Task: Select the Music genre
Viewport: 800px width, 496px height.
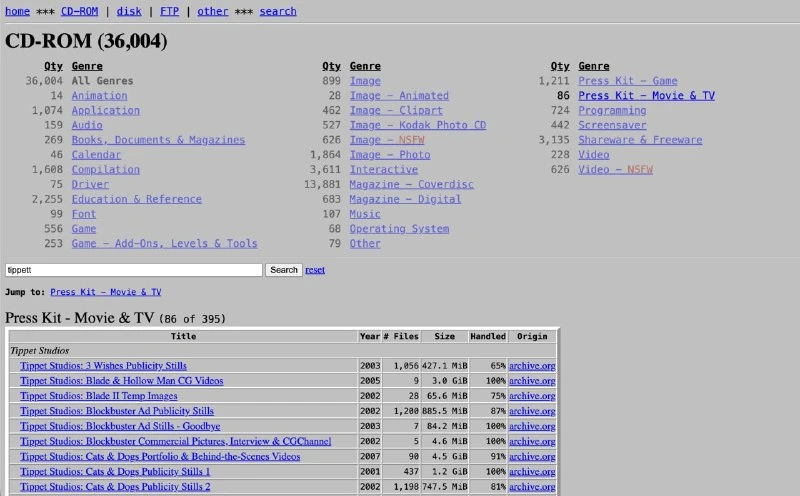Action: coord(365,214)
